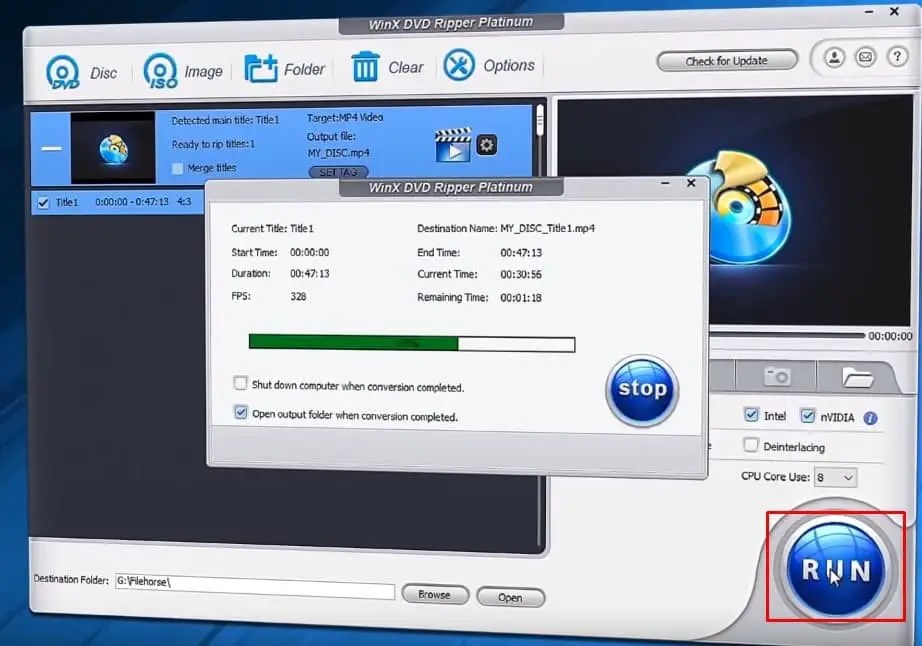Screen dimensions: 922x646
Task: Add a DVD Folder source
Action: point(284,69)
